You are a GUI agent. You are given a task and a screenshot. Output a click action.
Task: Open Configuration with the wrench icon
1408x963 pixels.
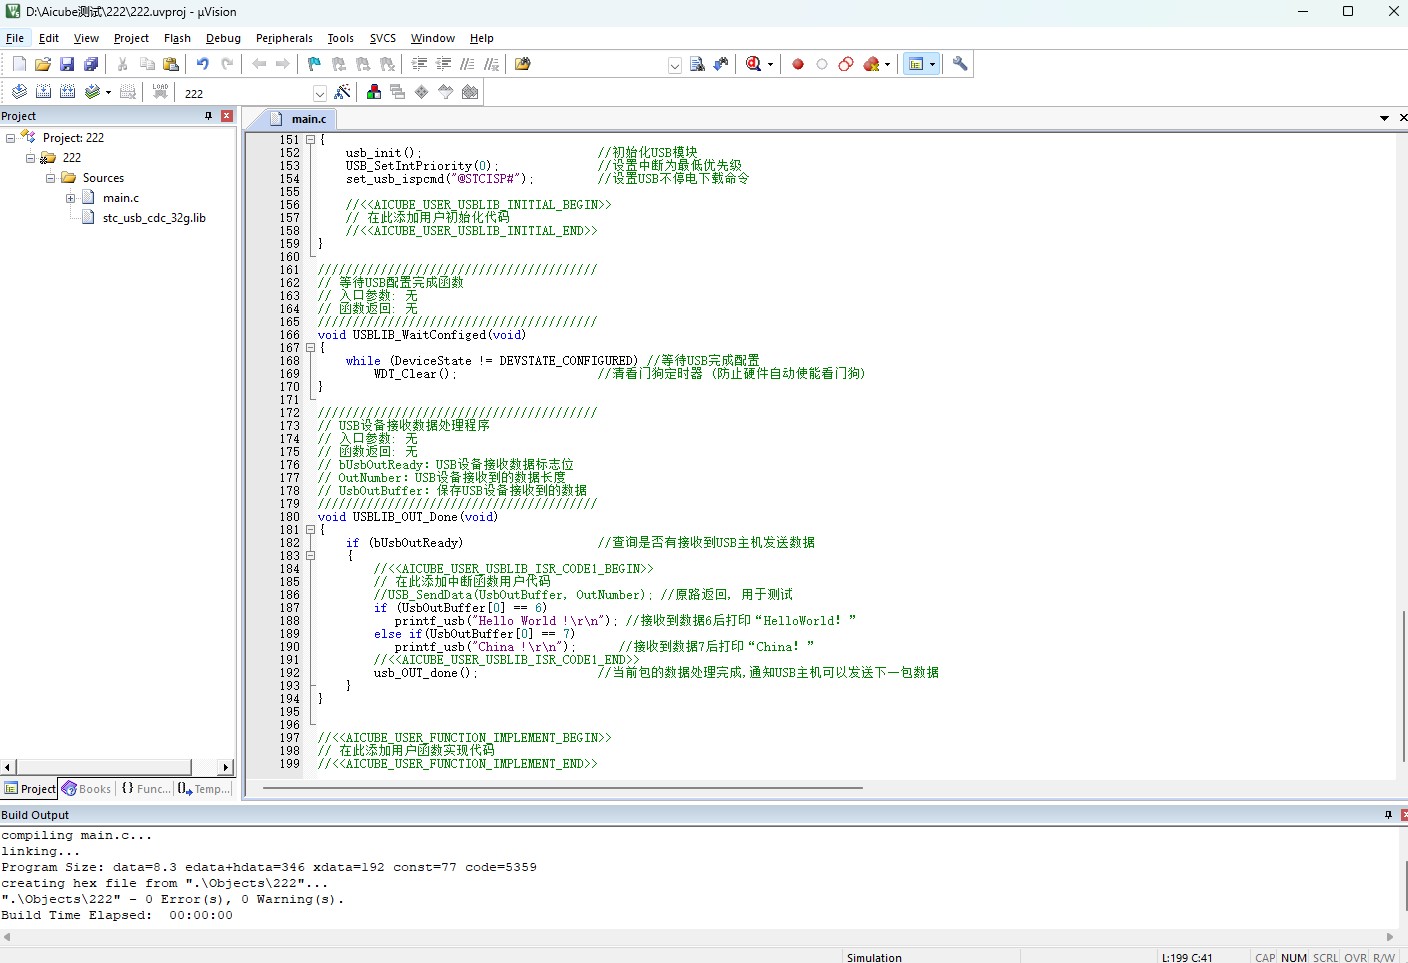[960, 64]
